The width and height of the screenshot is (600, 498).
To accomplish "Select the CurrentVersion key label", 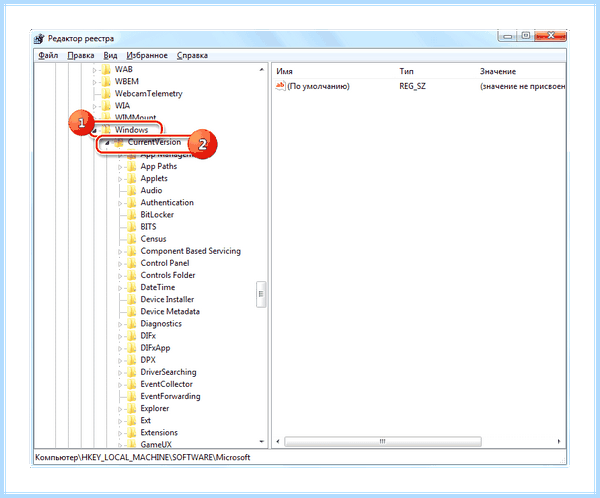I will pyautogui.click(x=154, y=142).
